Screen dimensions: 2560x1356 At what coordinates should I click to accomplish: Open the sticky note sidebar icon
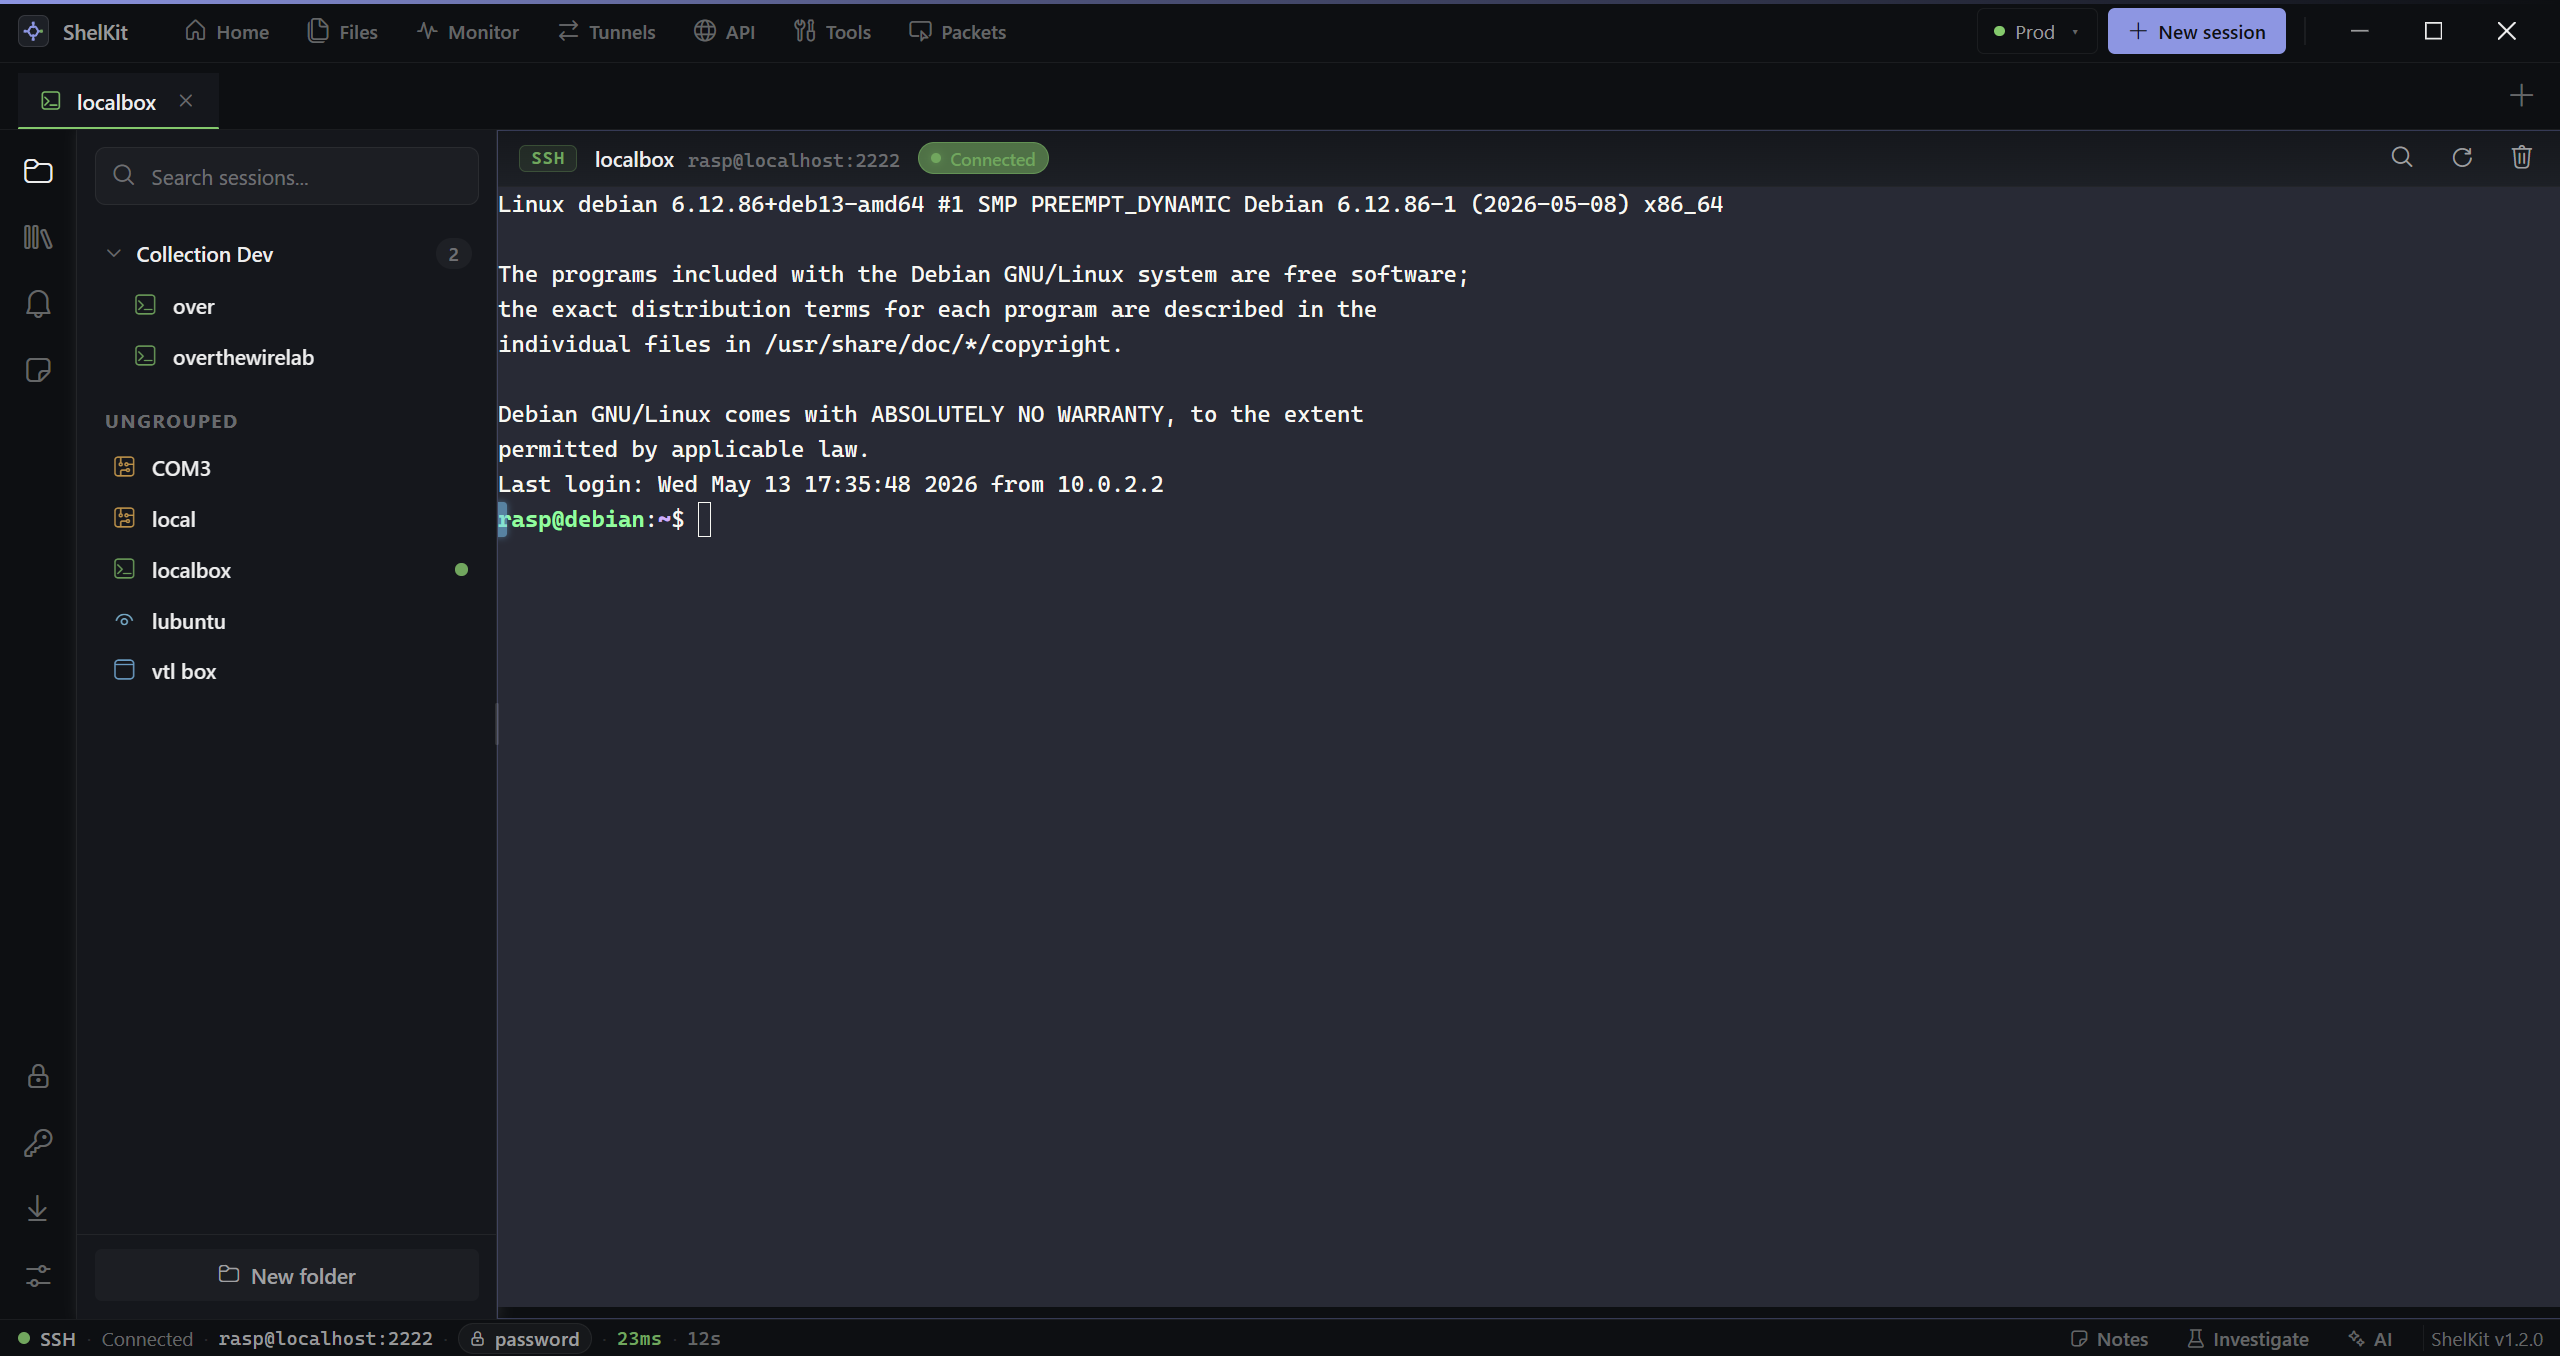tap(38, 371)
